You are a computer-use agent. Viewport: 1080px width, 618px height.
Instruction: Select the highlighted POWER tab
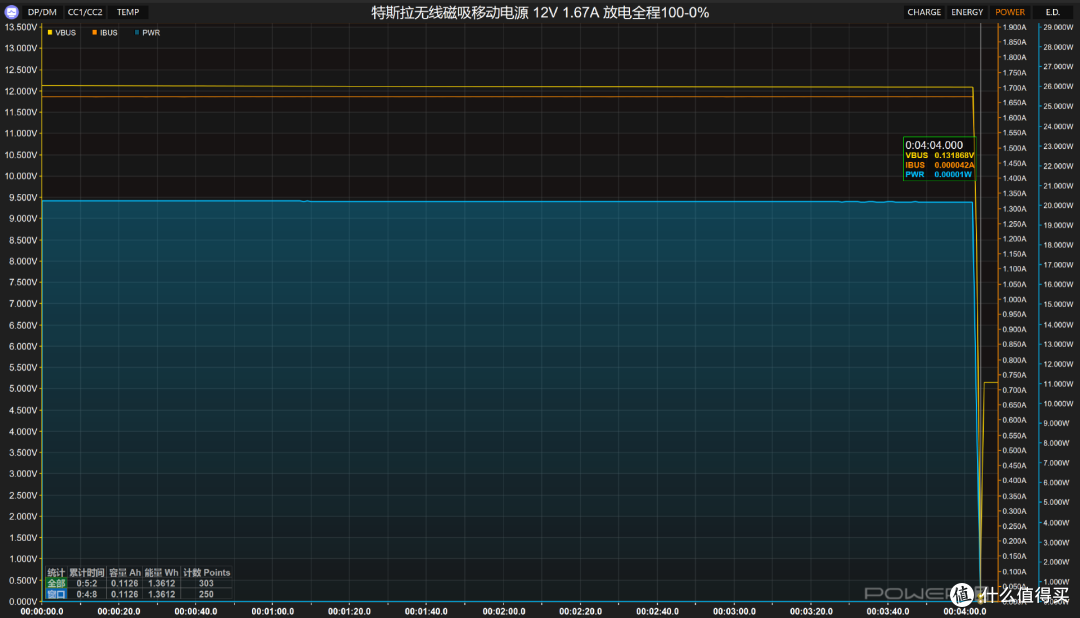(1010, 12)
